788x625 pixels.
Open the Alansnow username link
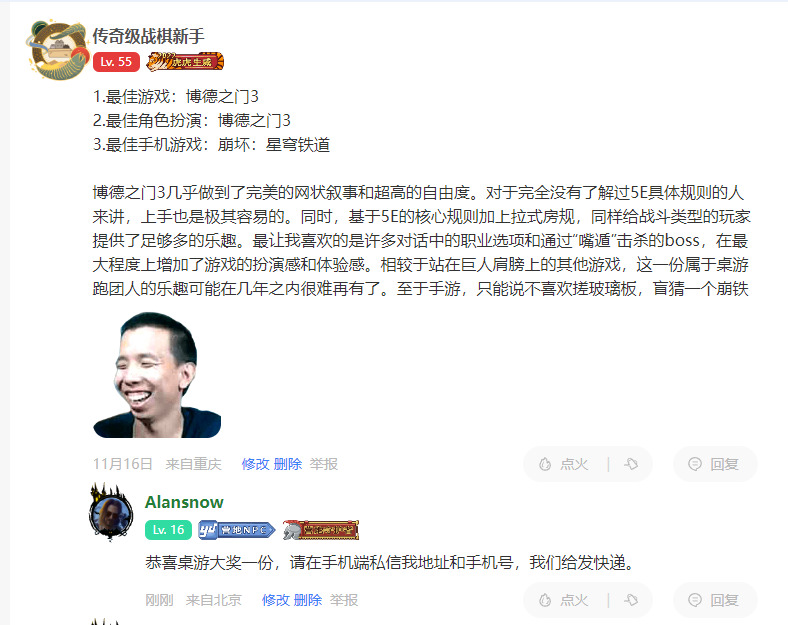pyautogui.click(x=184, y=502)
